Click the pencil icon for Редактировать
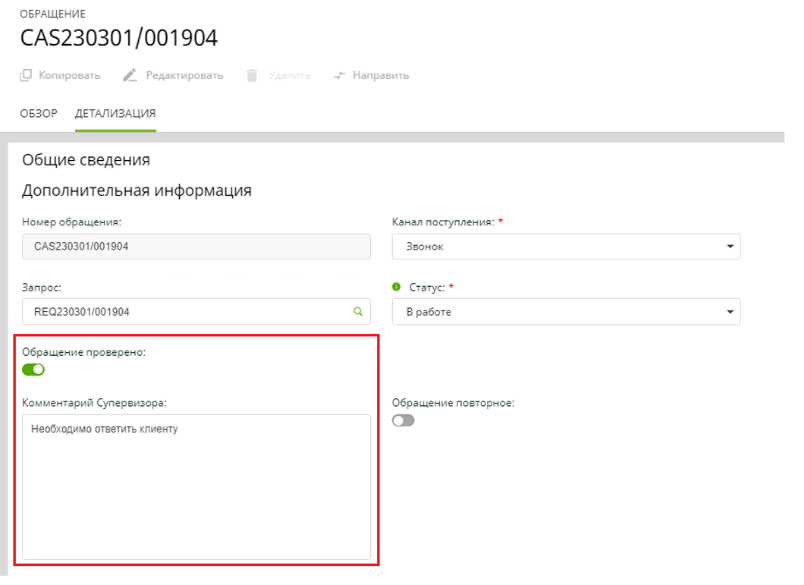Viewport: 804px width, 585px height. tap(129, 76)
